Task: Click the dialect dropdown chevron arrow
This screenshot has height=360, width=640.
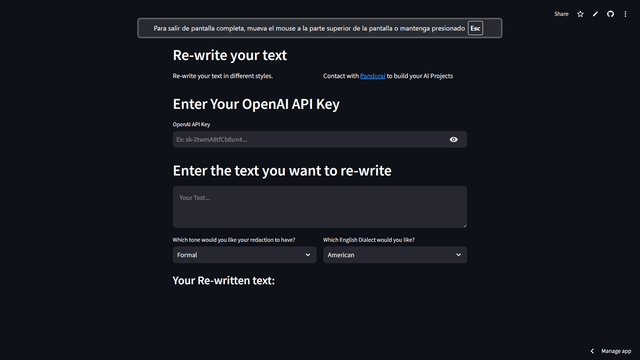Action: click(x=458, y=255)
